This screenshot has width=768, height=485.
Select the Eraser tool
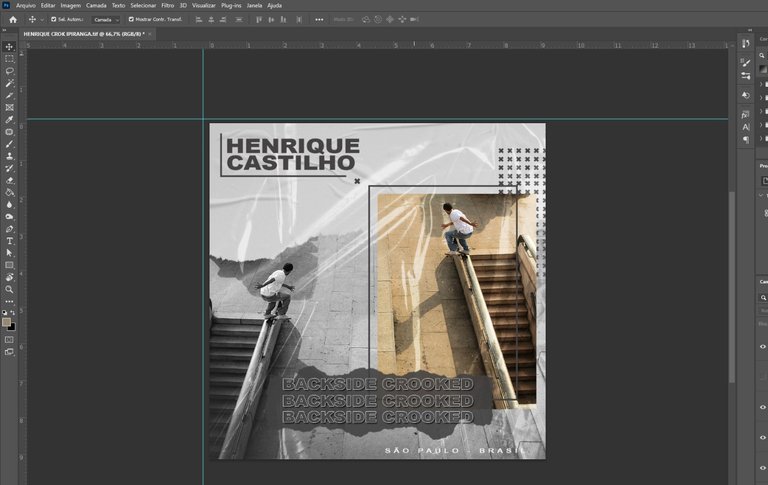pyautogui.click(x=9, y=180)
